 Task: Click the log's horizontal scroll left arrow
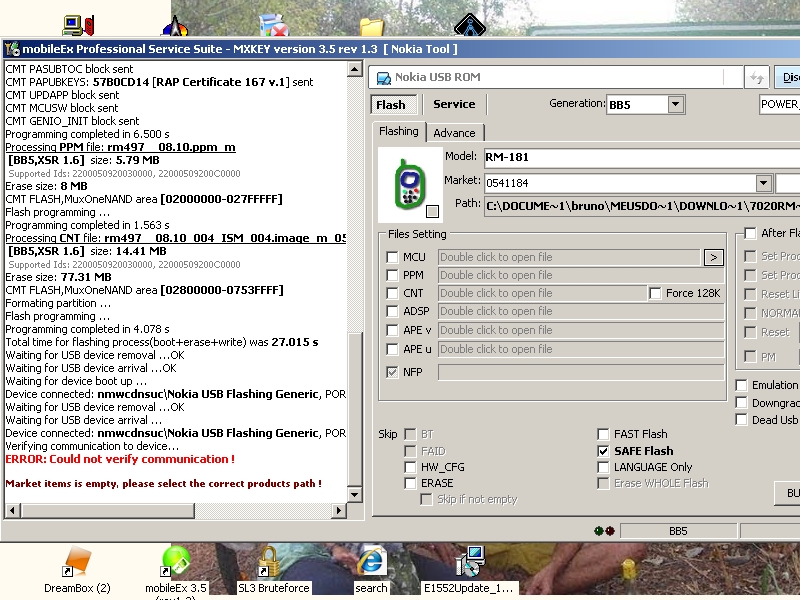point(12,510)
